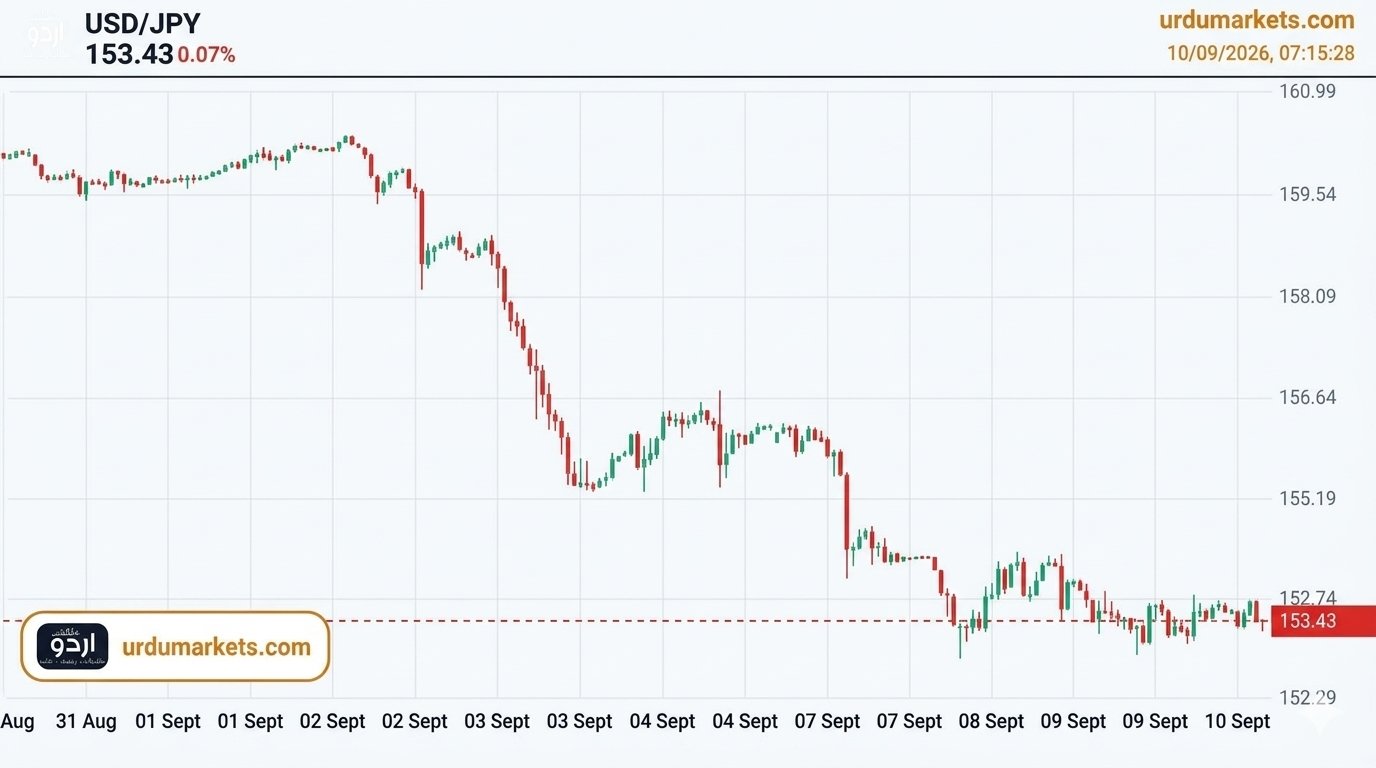Click the black Urdu logo in watermark badge
Screen dimensions: 1376x768
(72, 647)
